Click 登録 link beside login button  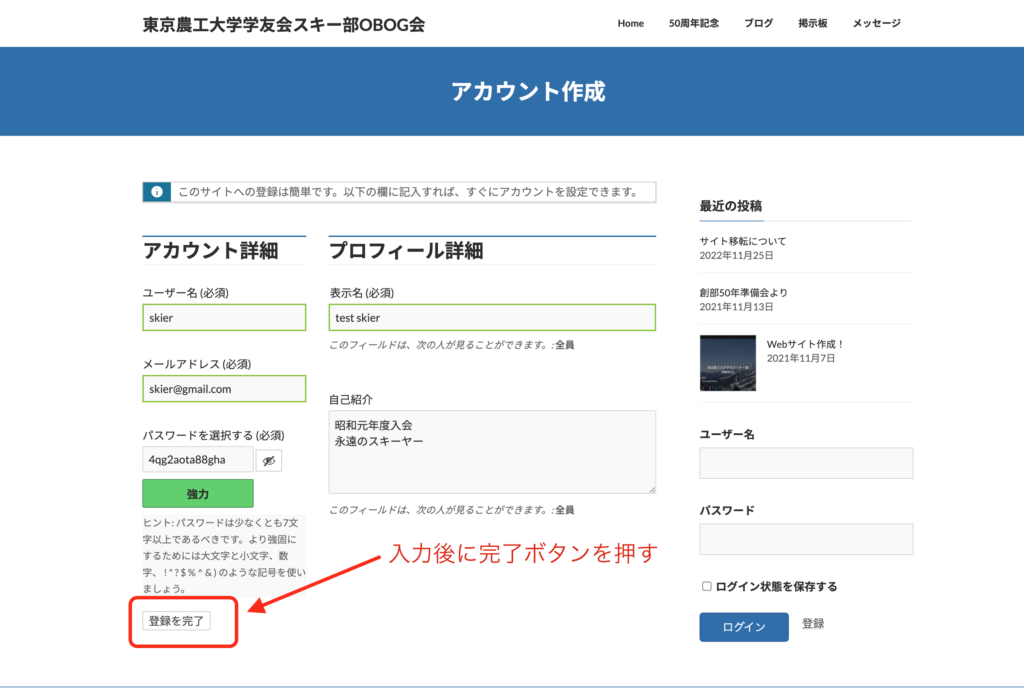813,624
